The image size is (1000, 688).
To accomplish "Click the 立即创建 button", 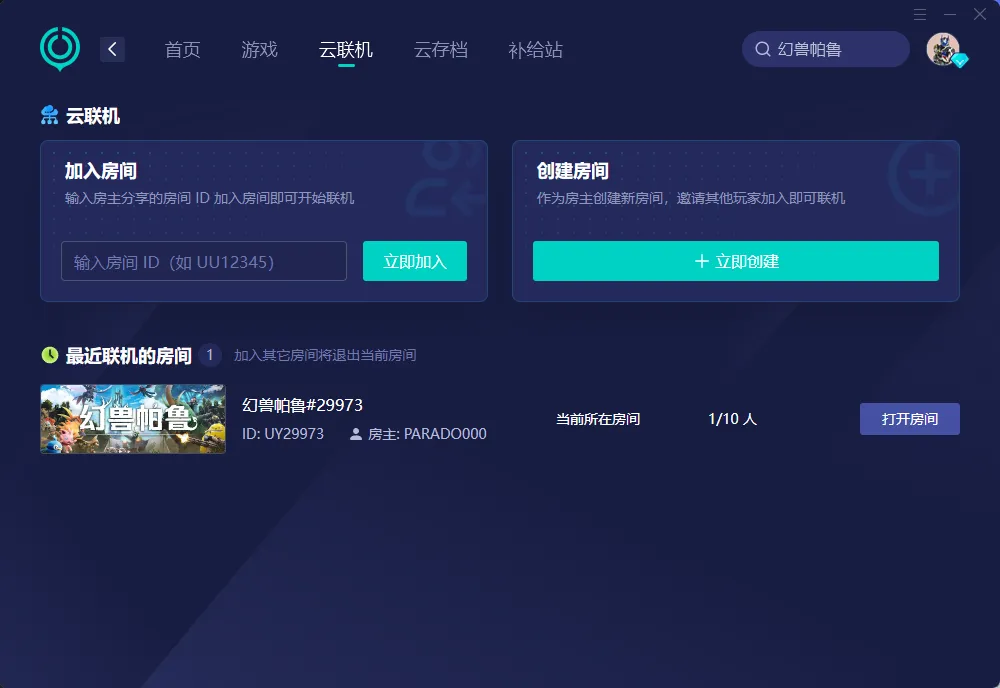I will [x=735, y=261].
